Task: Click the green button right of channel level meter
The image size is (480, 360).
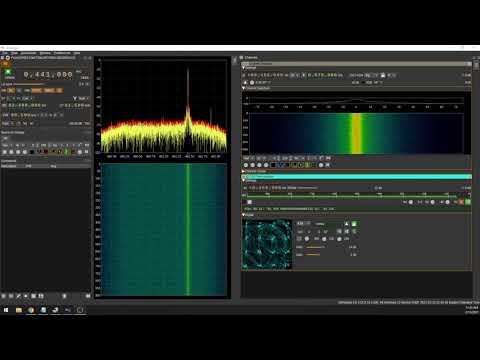Action: point(468,202)
